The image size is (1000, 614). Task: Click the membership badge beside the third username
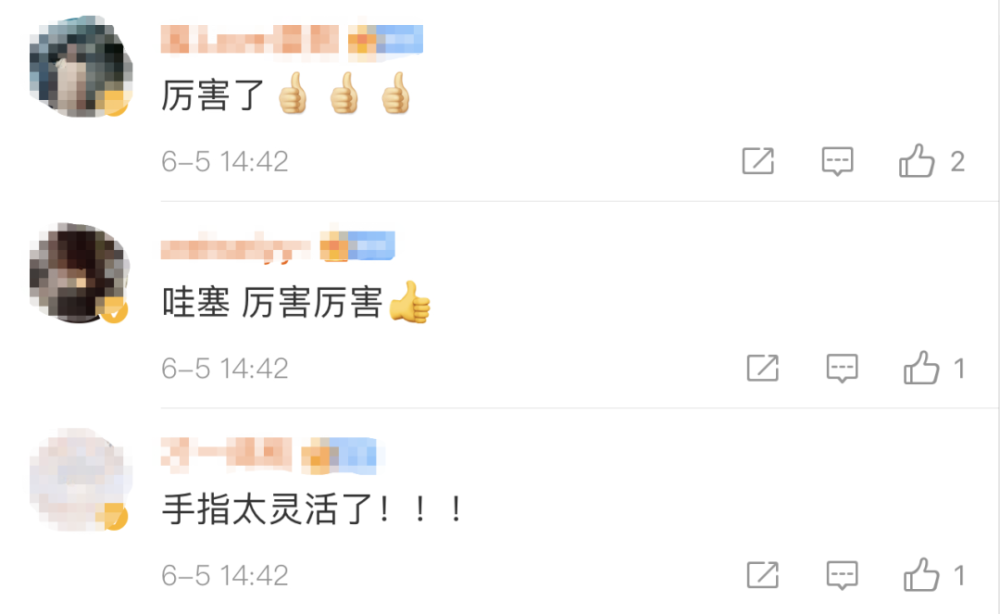point(339,456)
